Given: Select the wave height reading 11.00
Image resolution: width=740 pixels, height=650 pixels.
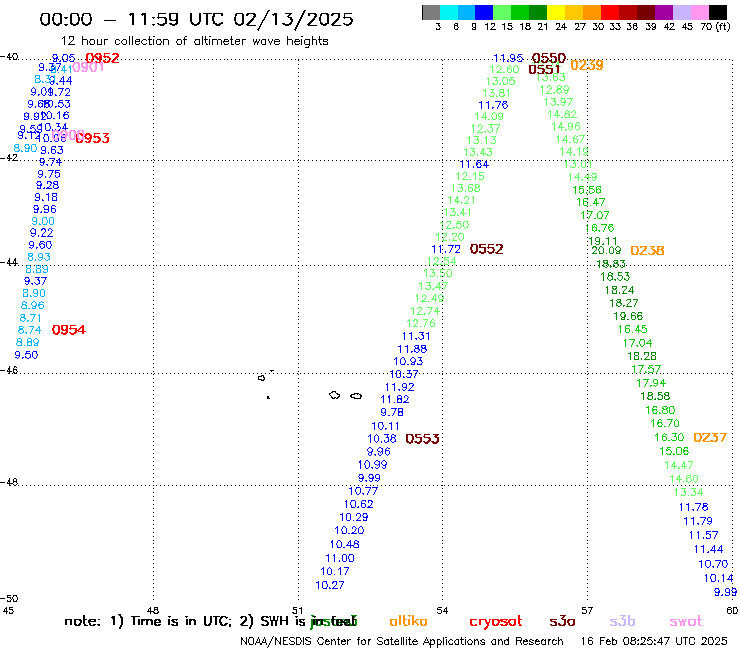Looking at the screenshot, I should point(340,558).
